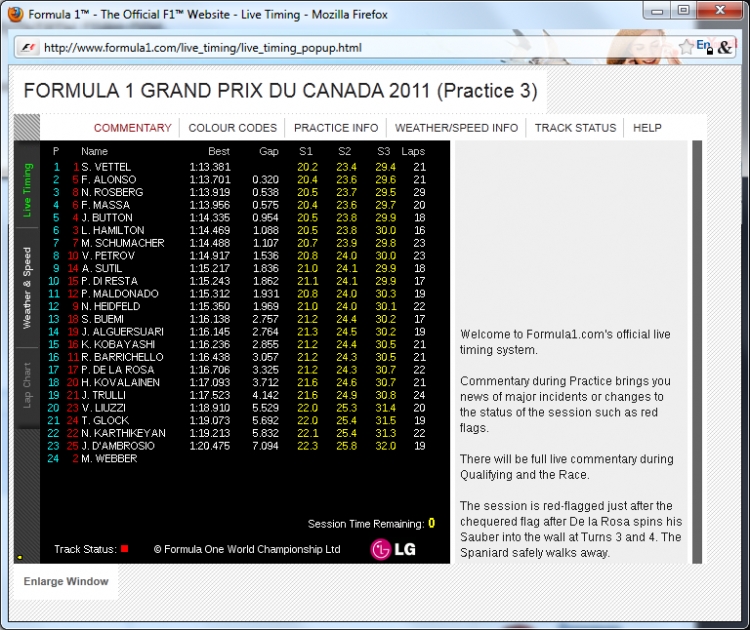Click the URL address field
The height and width of the screenshot is (630, 750).
pyautogui.click(x=350, y=47)
